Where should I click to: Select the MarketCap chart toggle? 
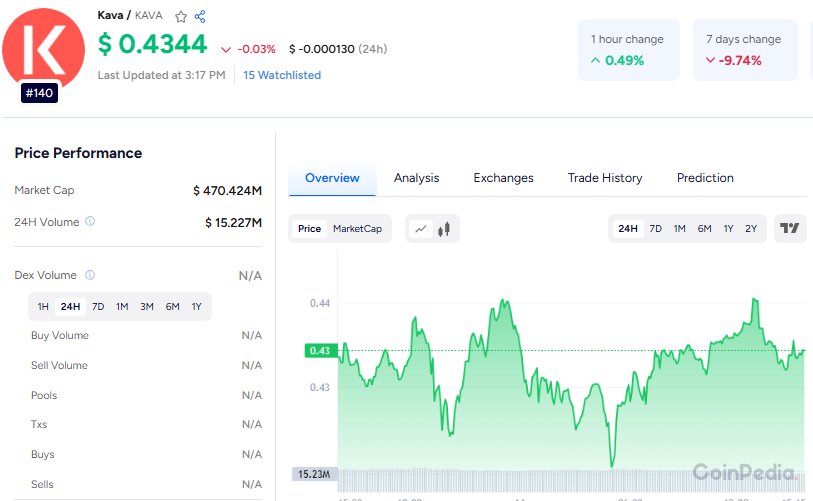(357, 229)
